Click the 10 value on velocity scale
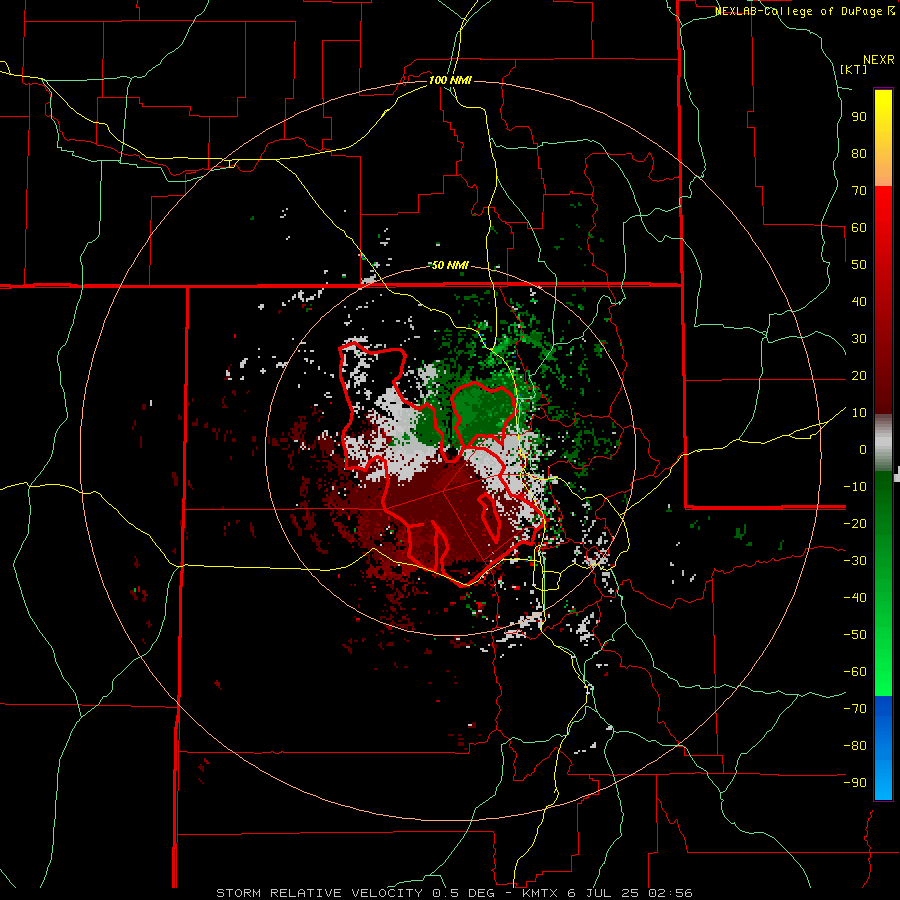Viewport: 900px width, 900px height. pyautogui.click(x=859, y=413)
